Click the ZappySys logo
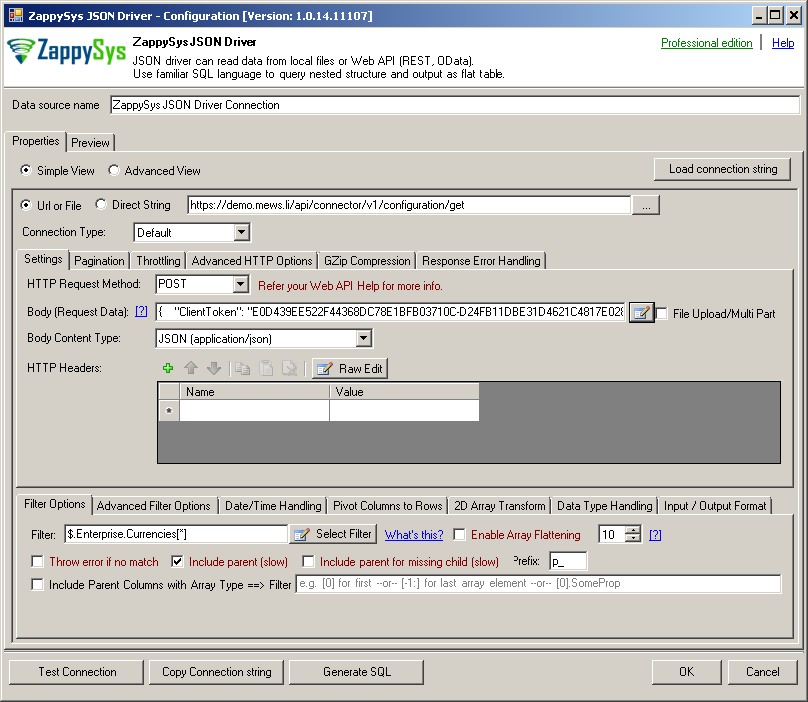 click(x=63, y=52)
